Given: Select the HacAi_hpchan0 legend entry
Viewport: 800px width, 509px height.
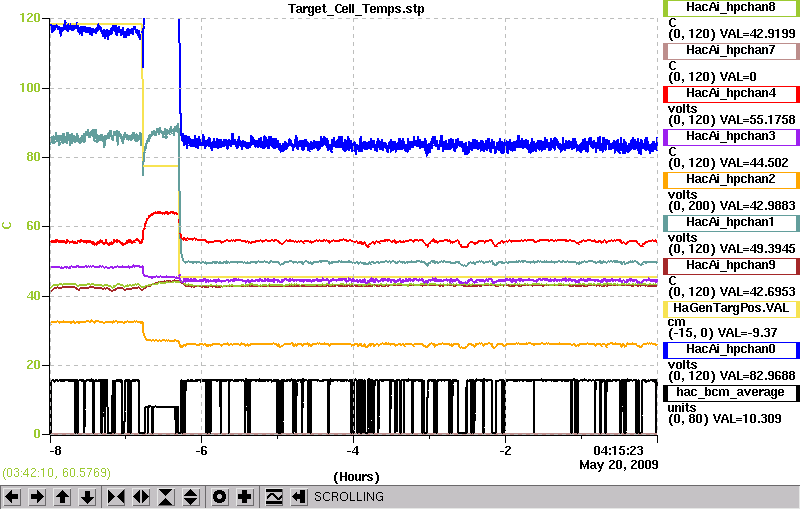Looking at the screenshot, I should tap(731, 350).
